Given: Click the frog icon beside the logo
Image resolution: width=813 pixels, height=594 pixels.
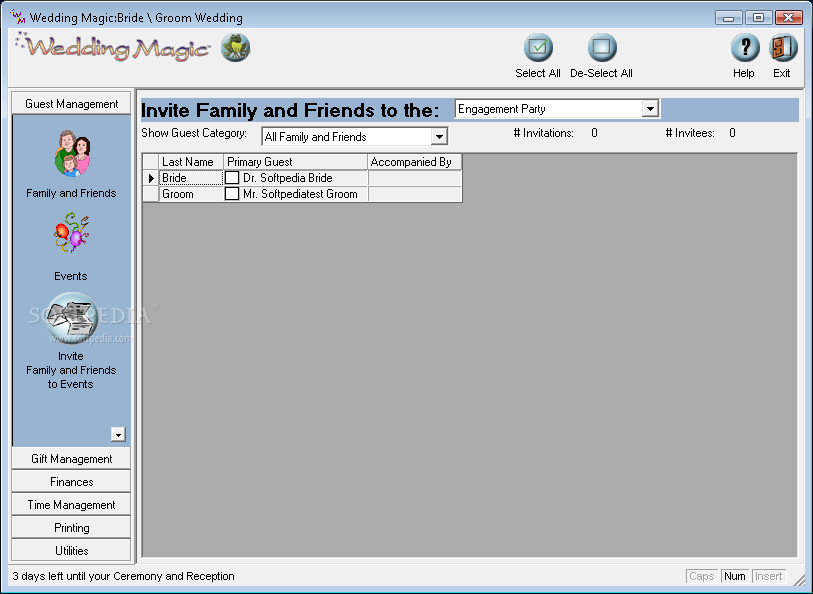Looking at the screenshot, I should tap(236, 48).
